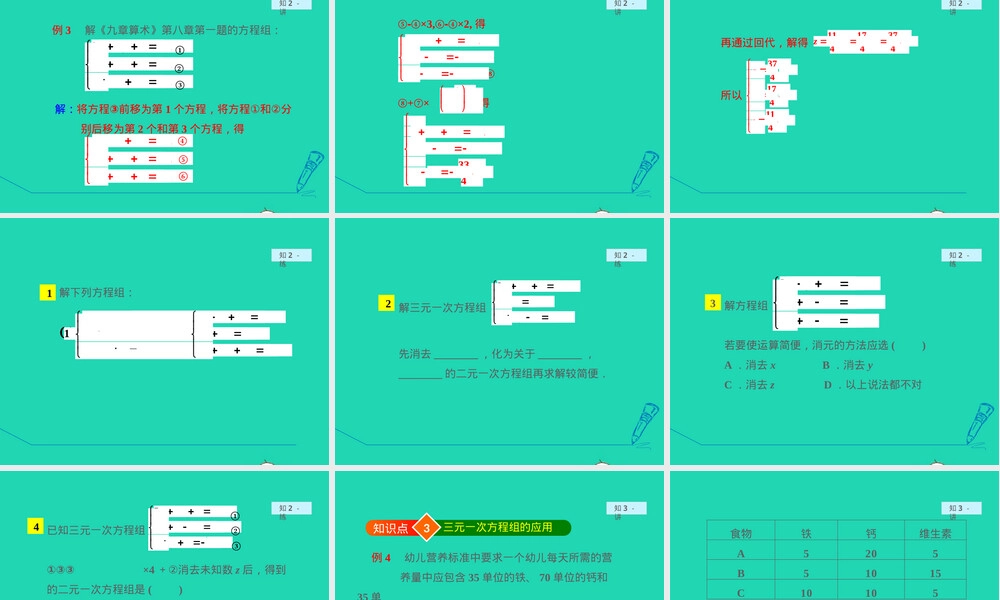Click the green 三元一次方程组的应用 banner
Screen dimensions: 1000x600
click(x=501, y=527)
